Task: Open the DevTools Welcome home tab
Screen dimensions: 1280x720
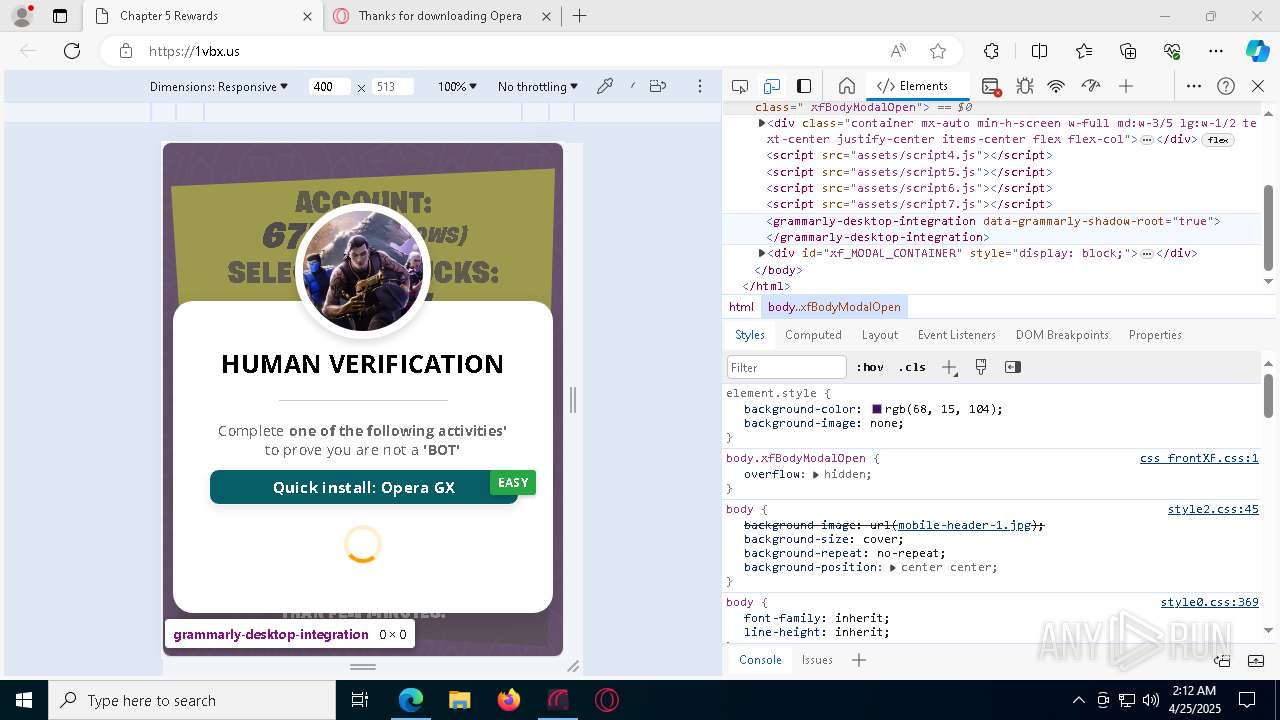Action: (x=846, y=86)
